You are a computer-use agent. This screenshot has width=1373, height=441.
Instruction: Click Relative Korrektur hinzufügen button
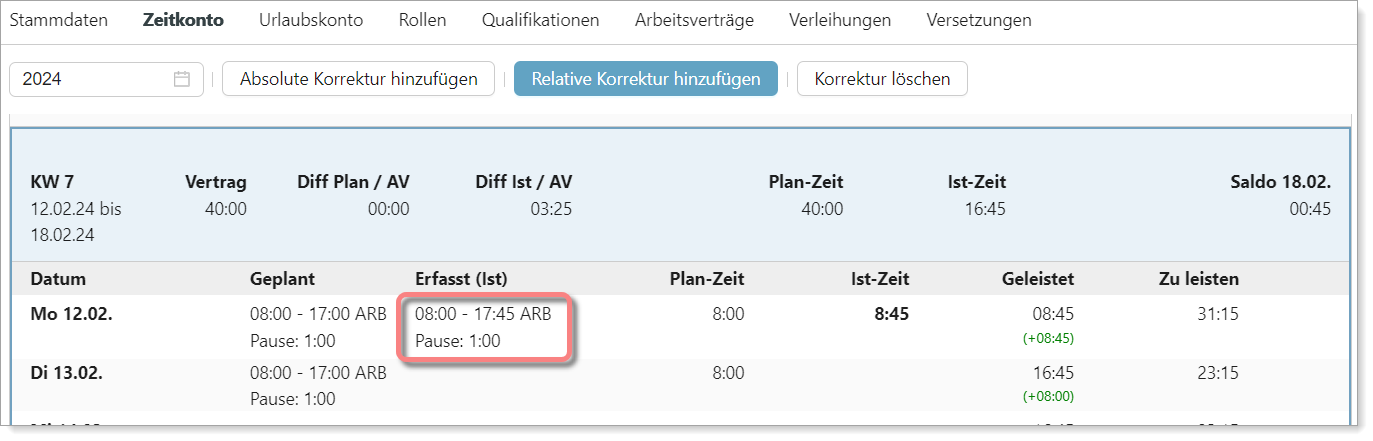[x=646, y=79]
